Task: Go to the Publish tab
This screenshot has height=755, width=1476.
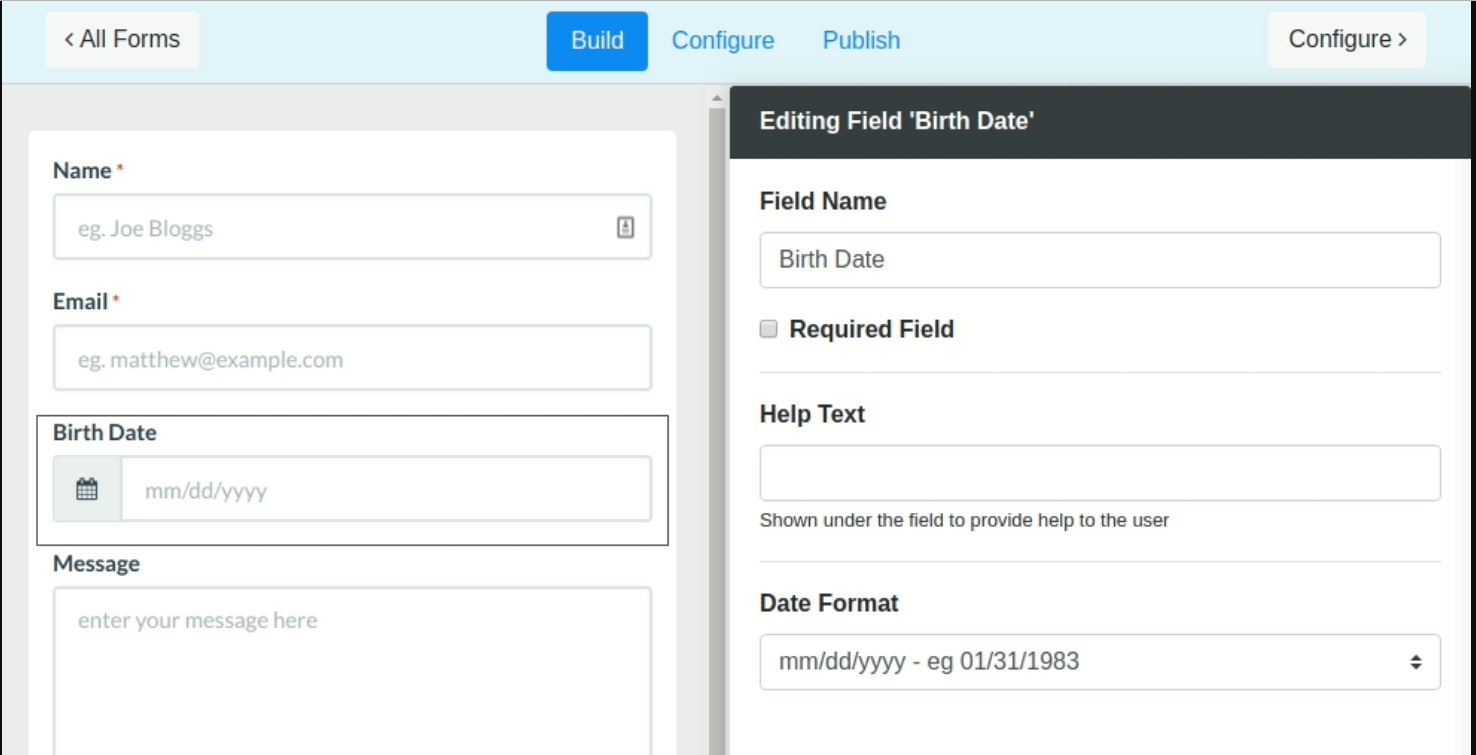Action: 861,41
